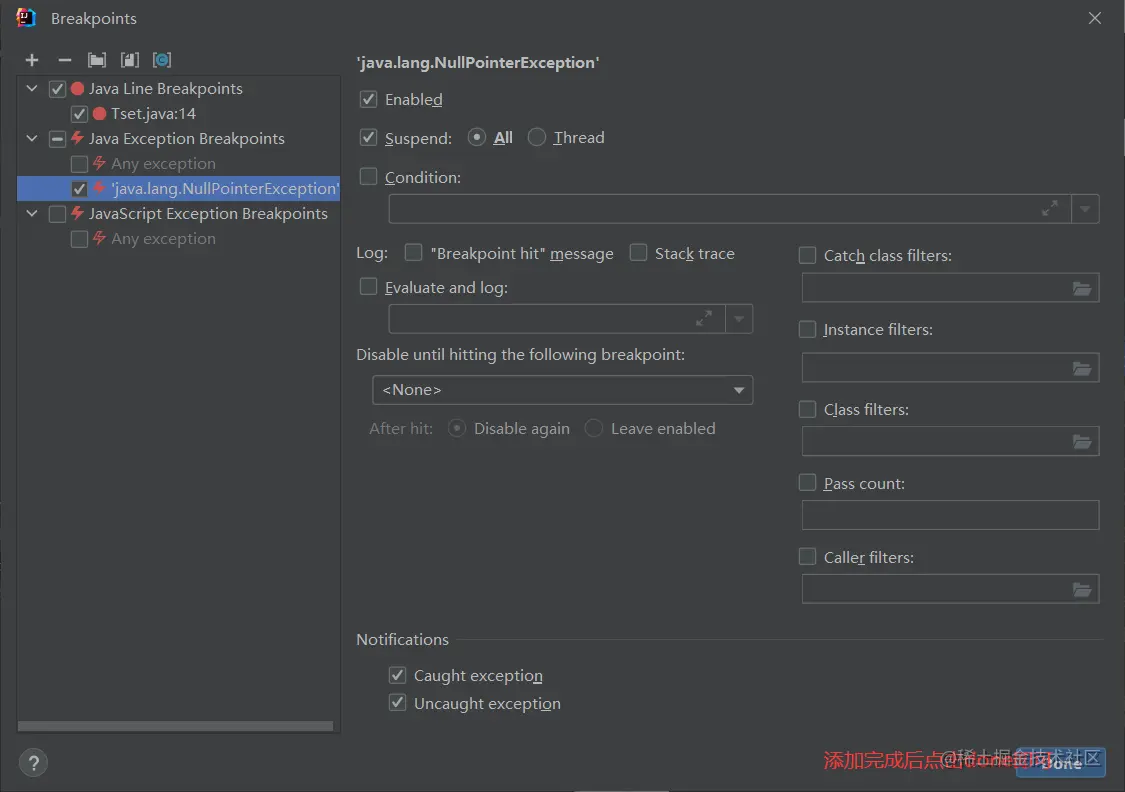The width and height of the screenshot is (1125, 792).
Task: Uncheck java.lang.NullPointerException breakpoint checkbox
Action: tap(80, 189)
